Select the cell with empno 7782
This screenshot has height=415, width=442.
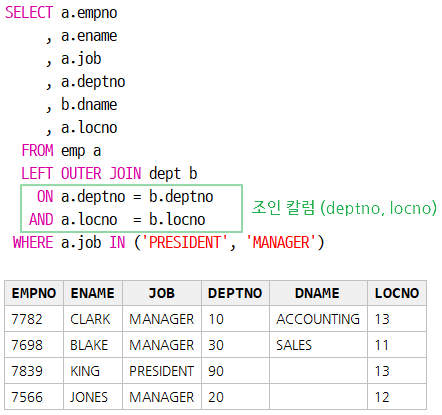34,319
